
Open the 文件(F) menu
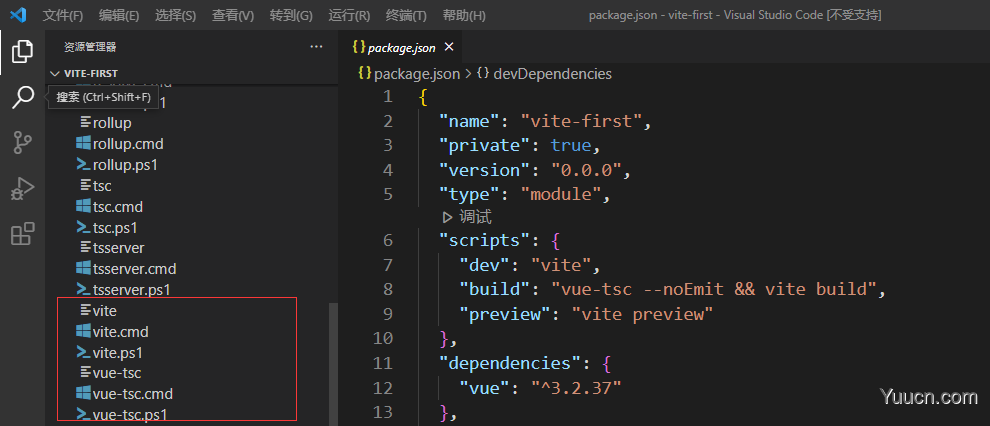63,15
